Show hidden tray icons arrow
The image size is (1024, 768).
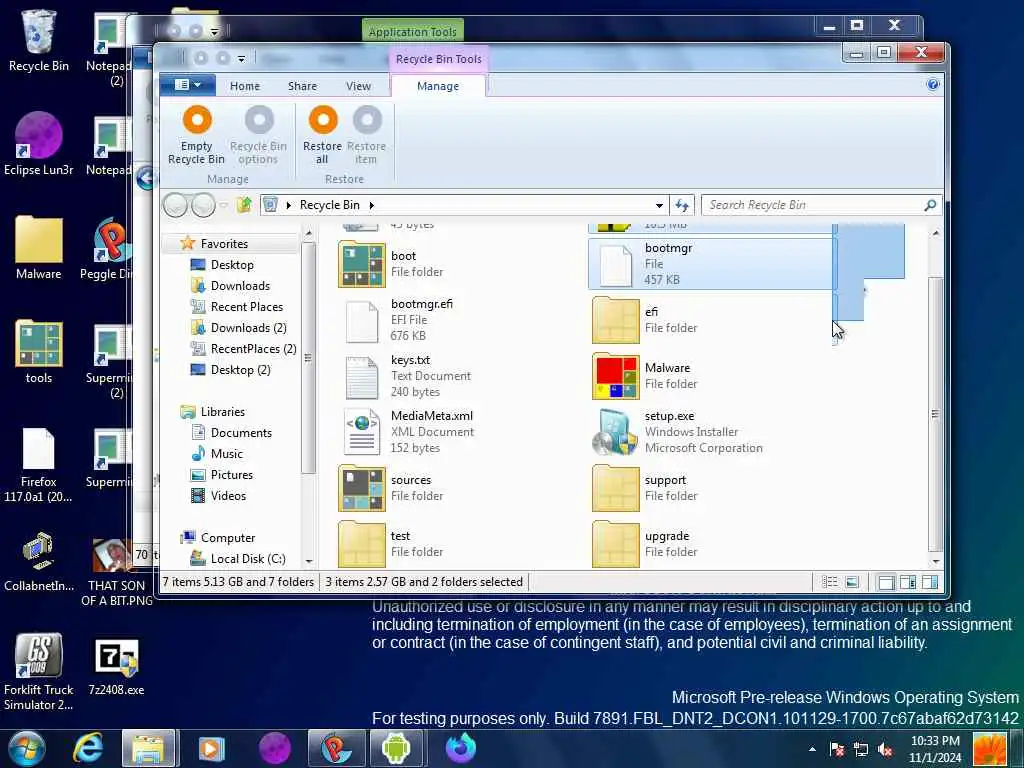[x=812, y=749]
